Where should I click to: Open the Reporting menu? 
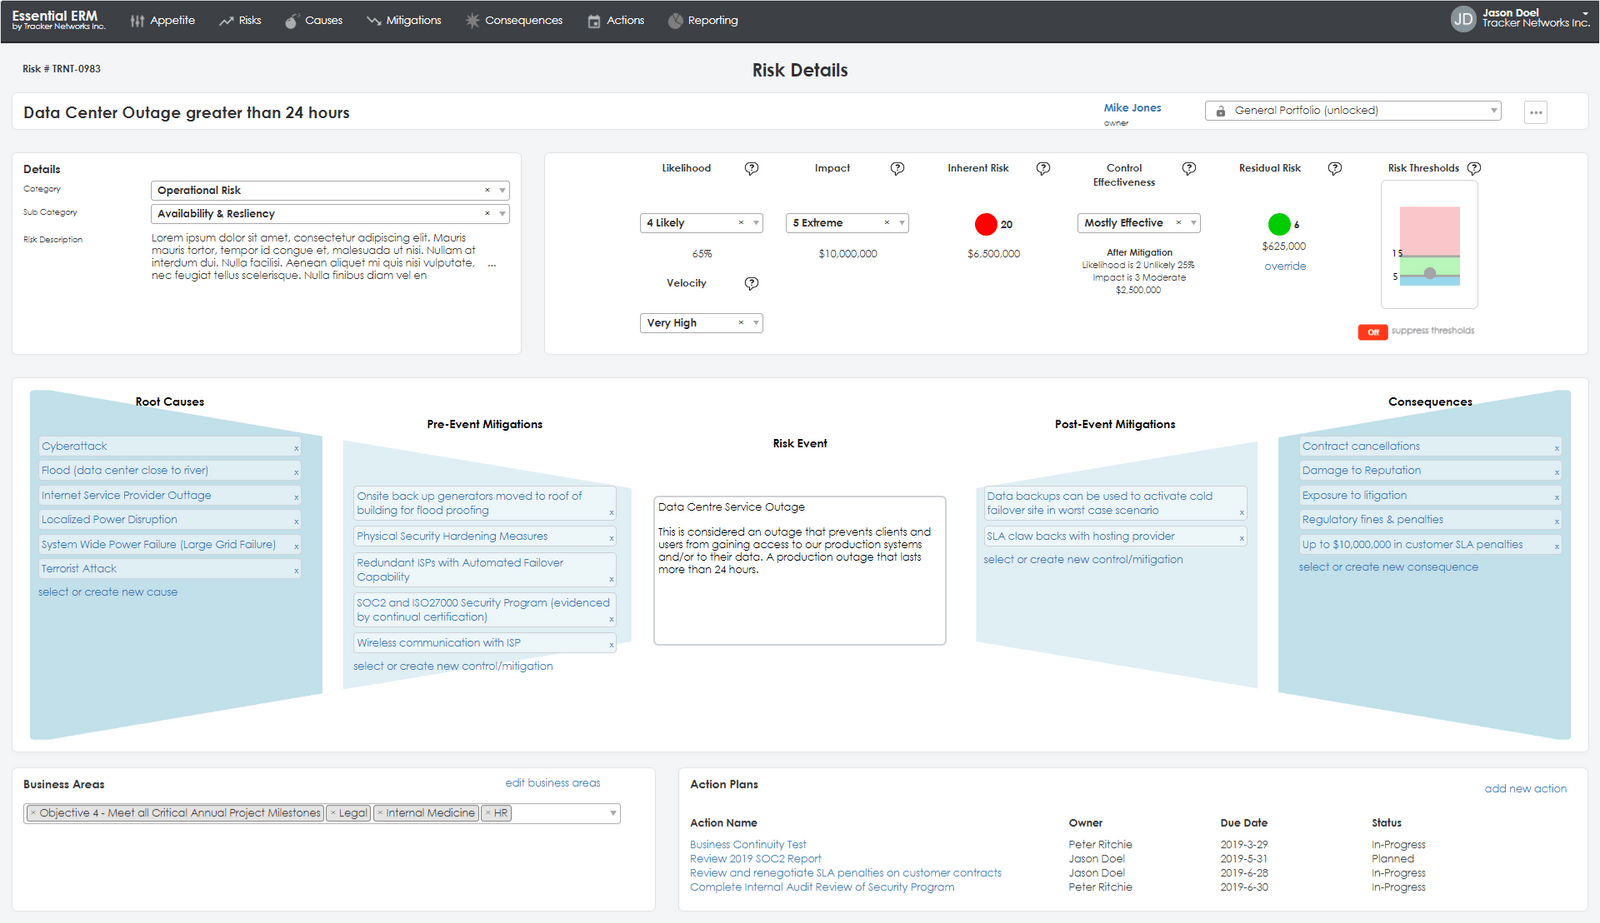703,20
